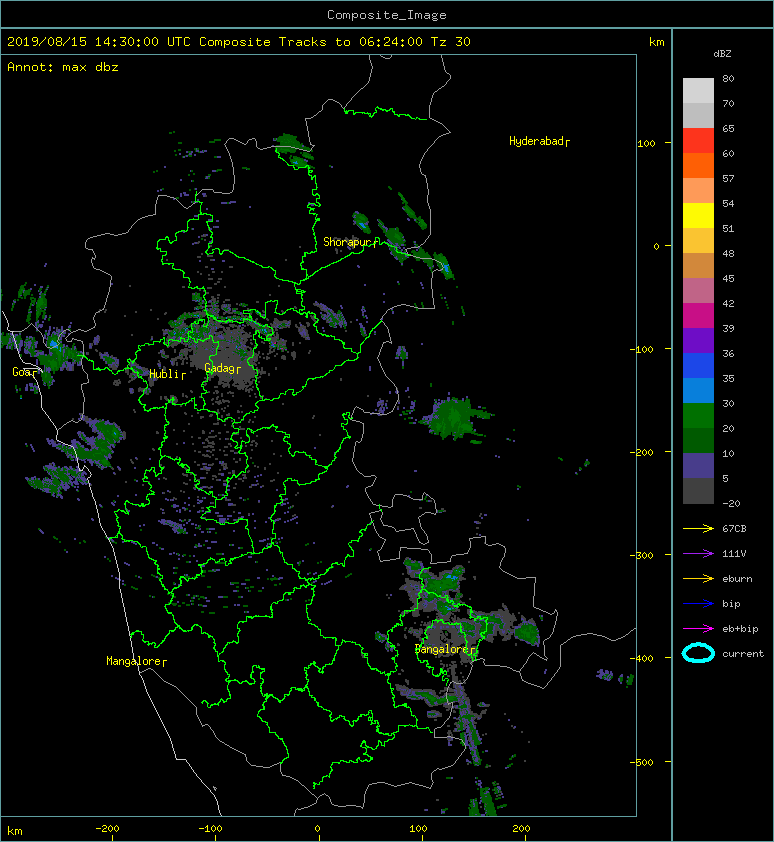Click the -400 tick label on y-axis
Screen dimensions: 774x842
642,658
